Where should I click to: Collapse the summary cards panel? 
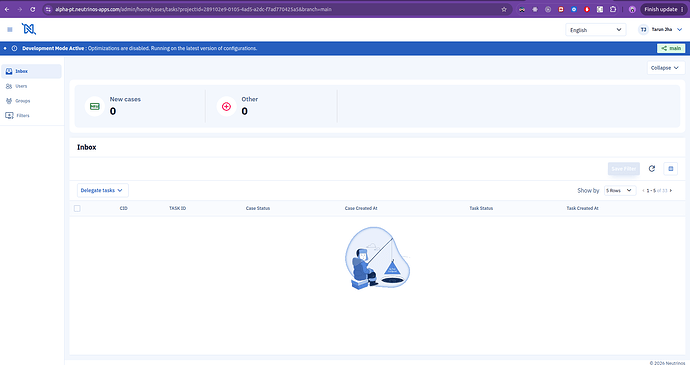coord(666,68)
